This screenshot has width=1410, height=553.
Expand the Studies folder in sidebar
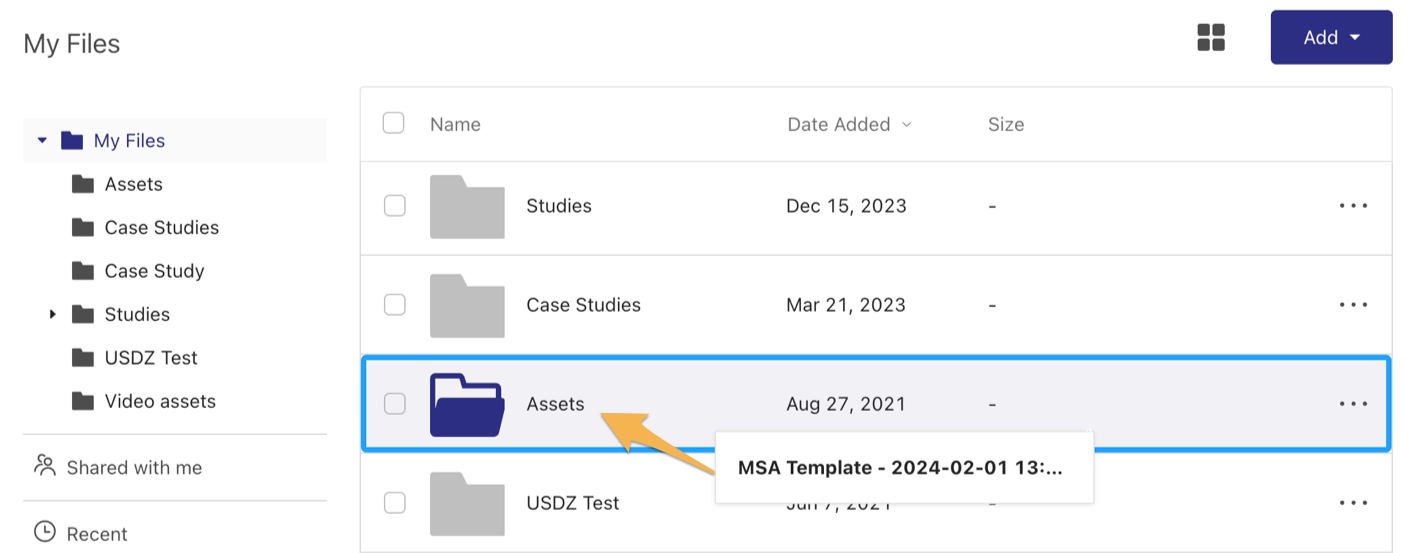point(53,315)
